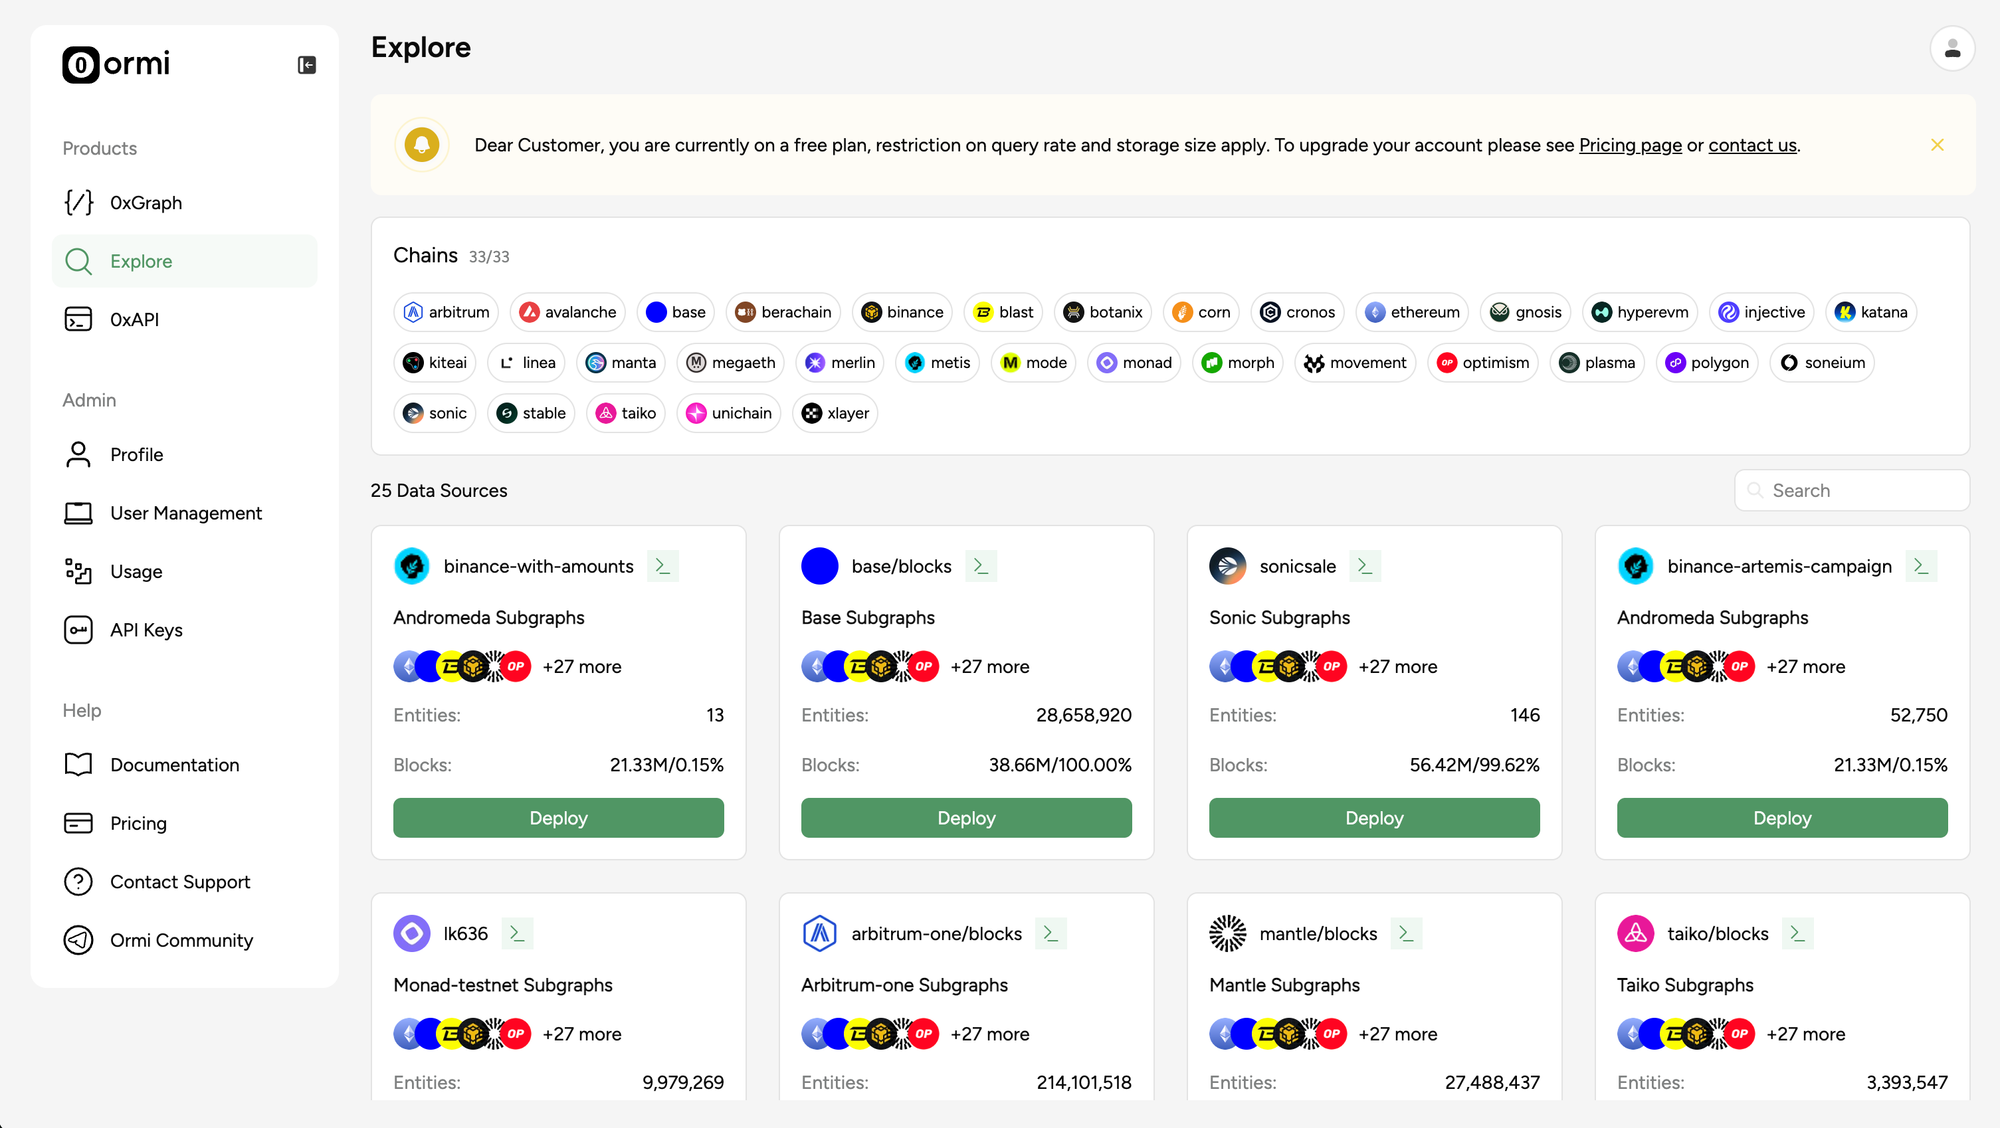Click terminal icon beside taiko/blocks

[1798, 933]
